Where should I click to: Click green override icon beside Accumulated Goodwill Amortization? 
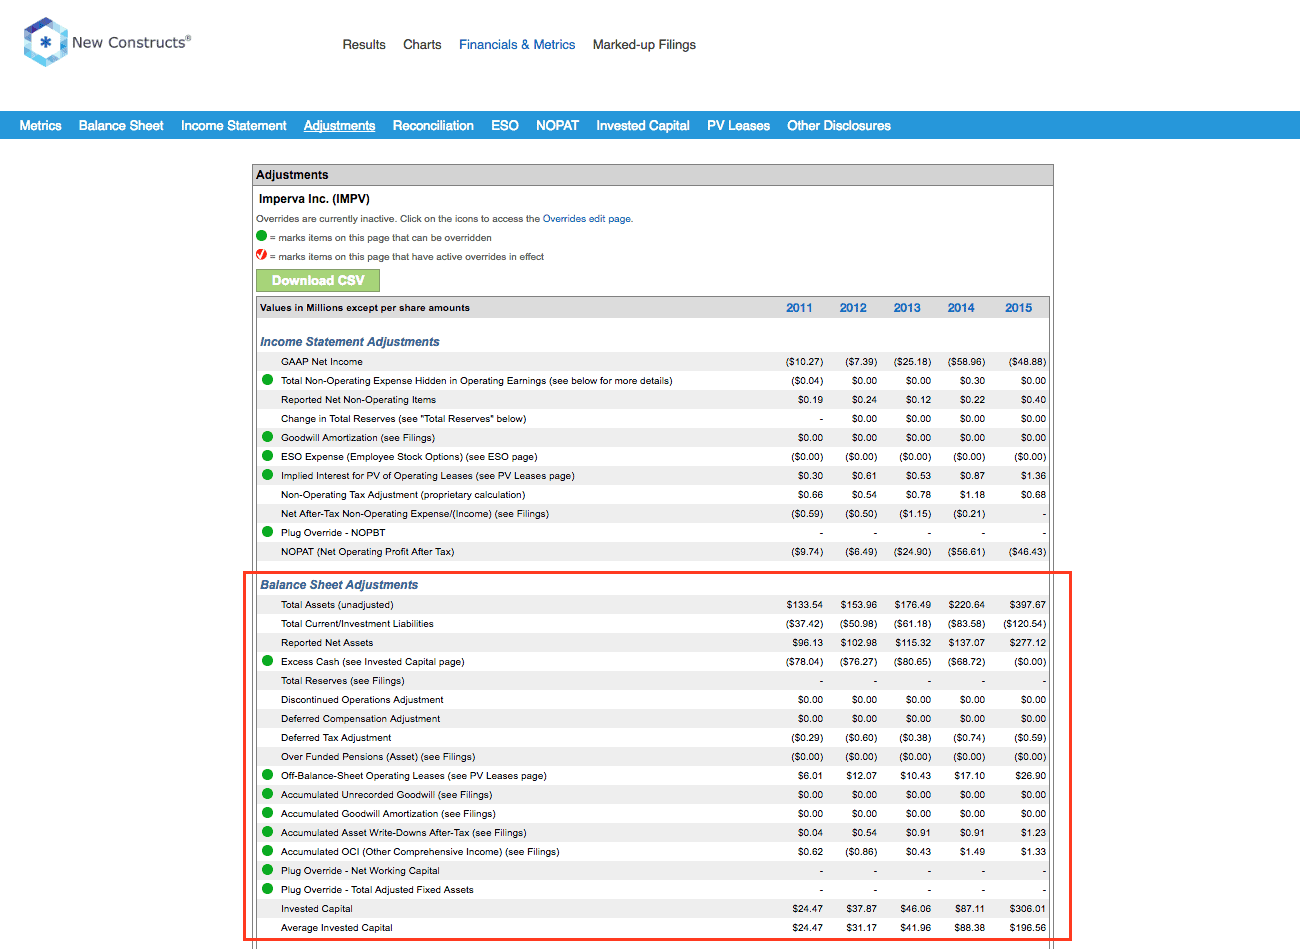click(x=267, y=813)
